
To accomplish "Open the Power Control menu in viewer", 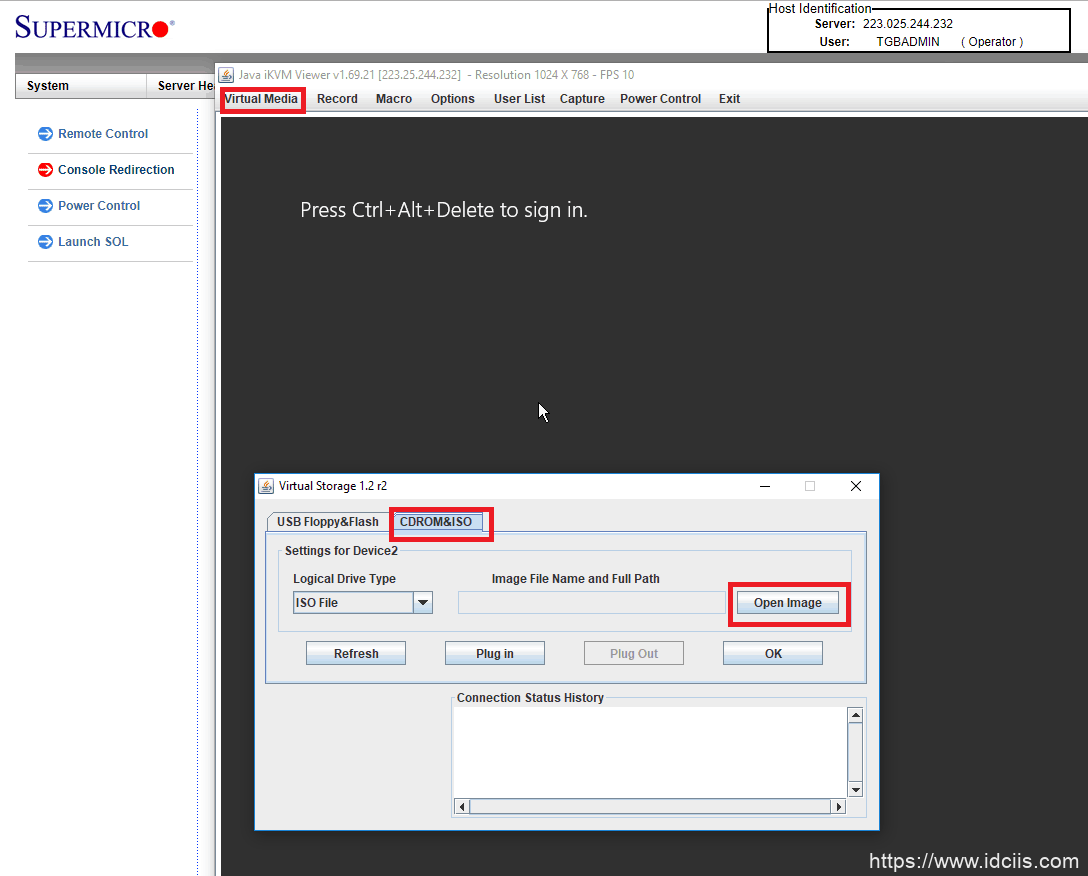I will tap(660, 99).
